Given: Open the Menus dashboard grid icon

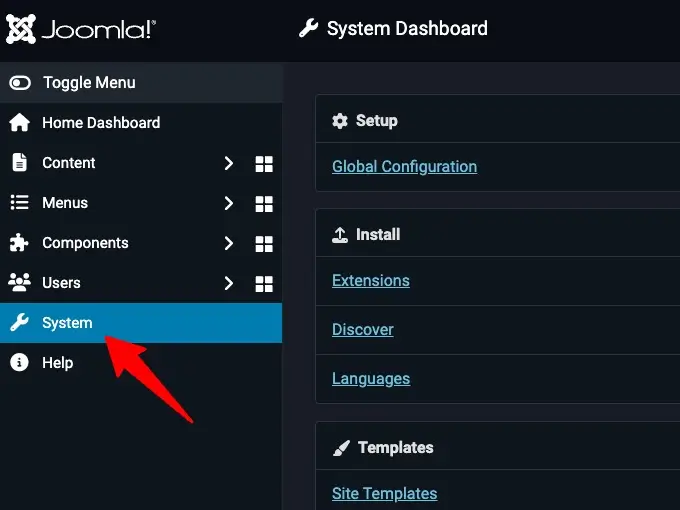Looking at the screenshot, I should tap(264, 204).
